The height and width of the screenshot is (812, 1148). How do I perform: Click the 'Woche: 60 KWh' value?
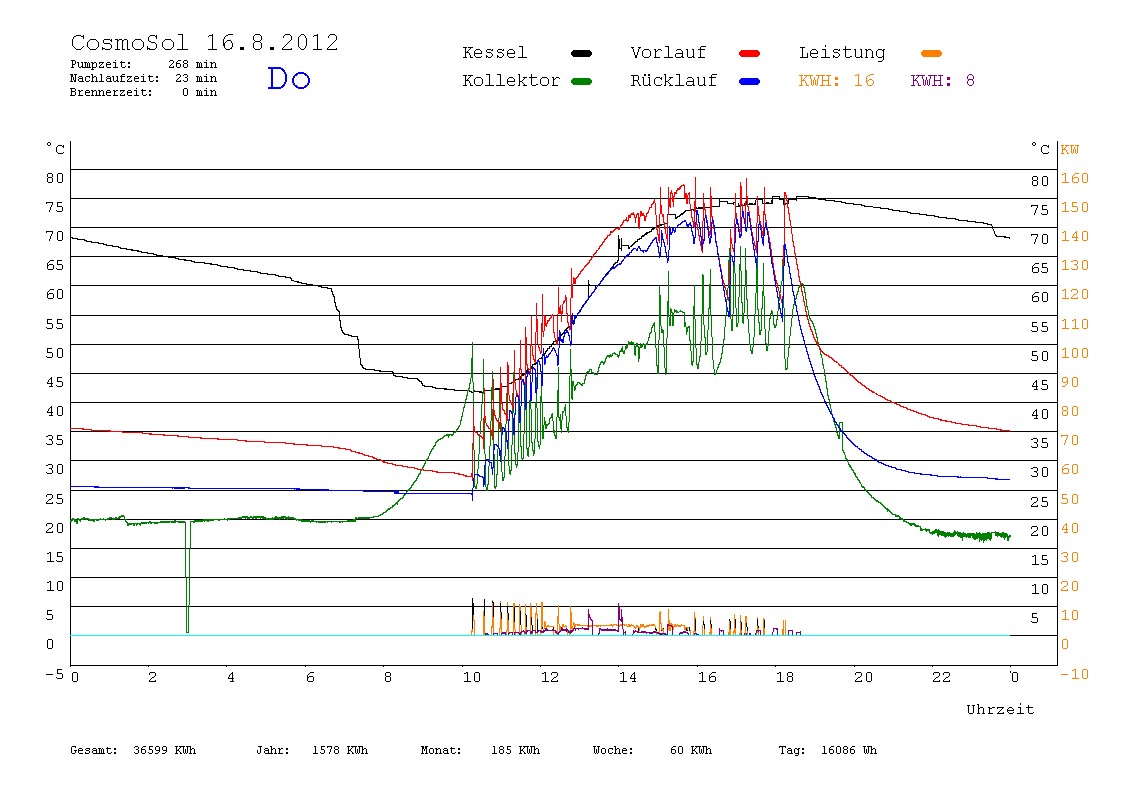point(652,750)
